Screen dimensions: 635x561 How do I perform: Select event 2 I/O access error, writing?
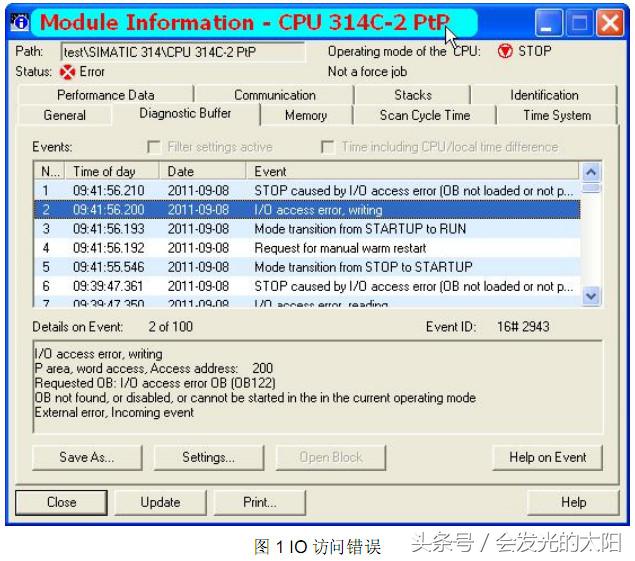[307, 210]
